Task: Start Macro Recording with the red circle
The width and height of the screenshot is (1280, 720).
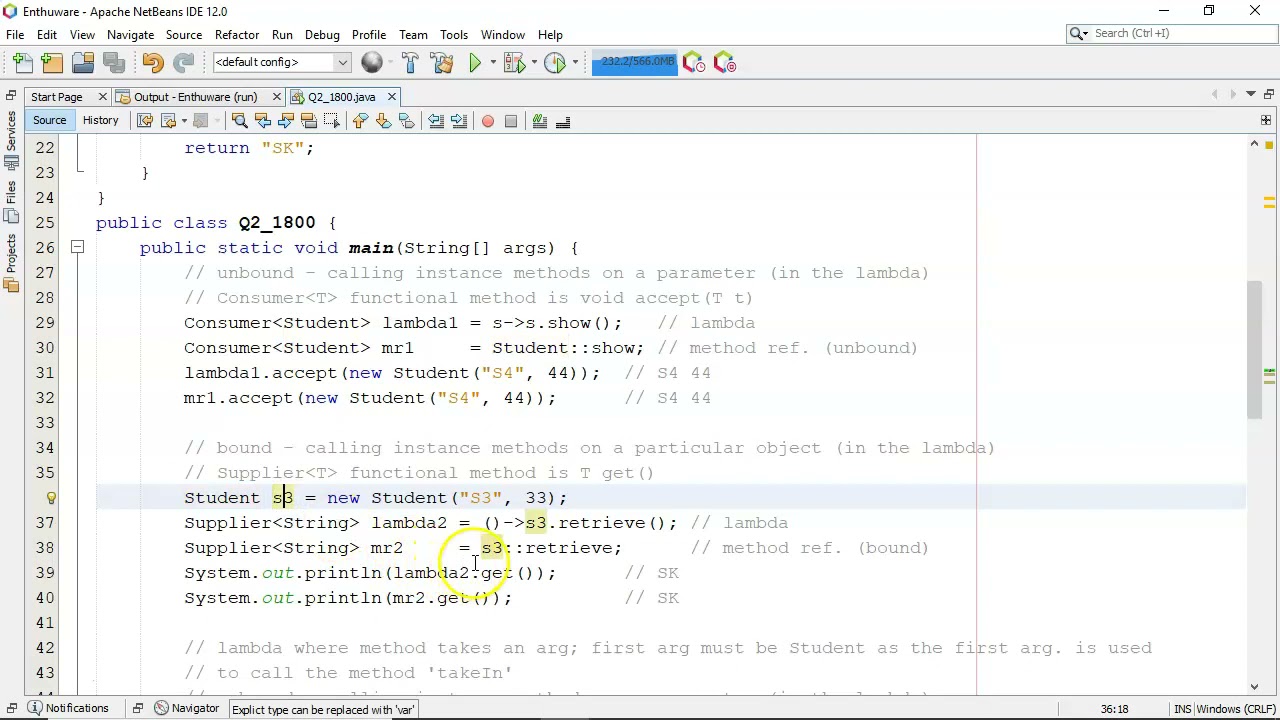Action: 488,121
